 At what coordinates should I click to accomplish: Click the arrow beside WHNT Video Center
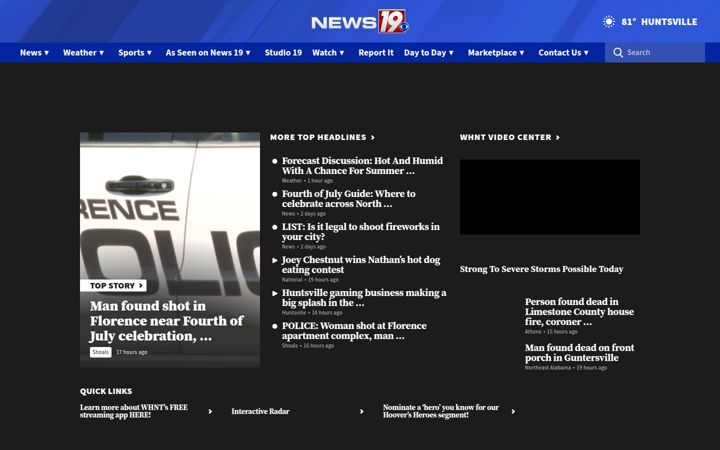pyautogui.click(x=558, y=137)
